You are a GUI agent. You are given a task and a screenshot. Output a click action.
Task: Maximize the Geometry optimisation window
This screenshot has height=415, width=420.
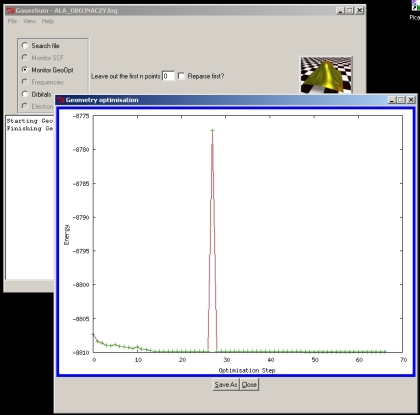(401, 100)
